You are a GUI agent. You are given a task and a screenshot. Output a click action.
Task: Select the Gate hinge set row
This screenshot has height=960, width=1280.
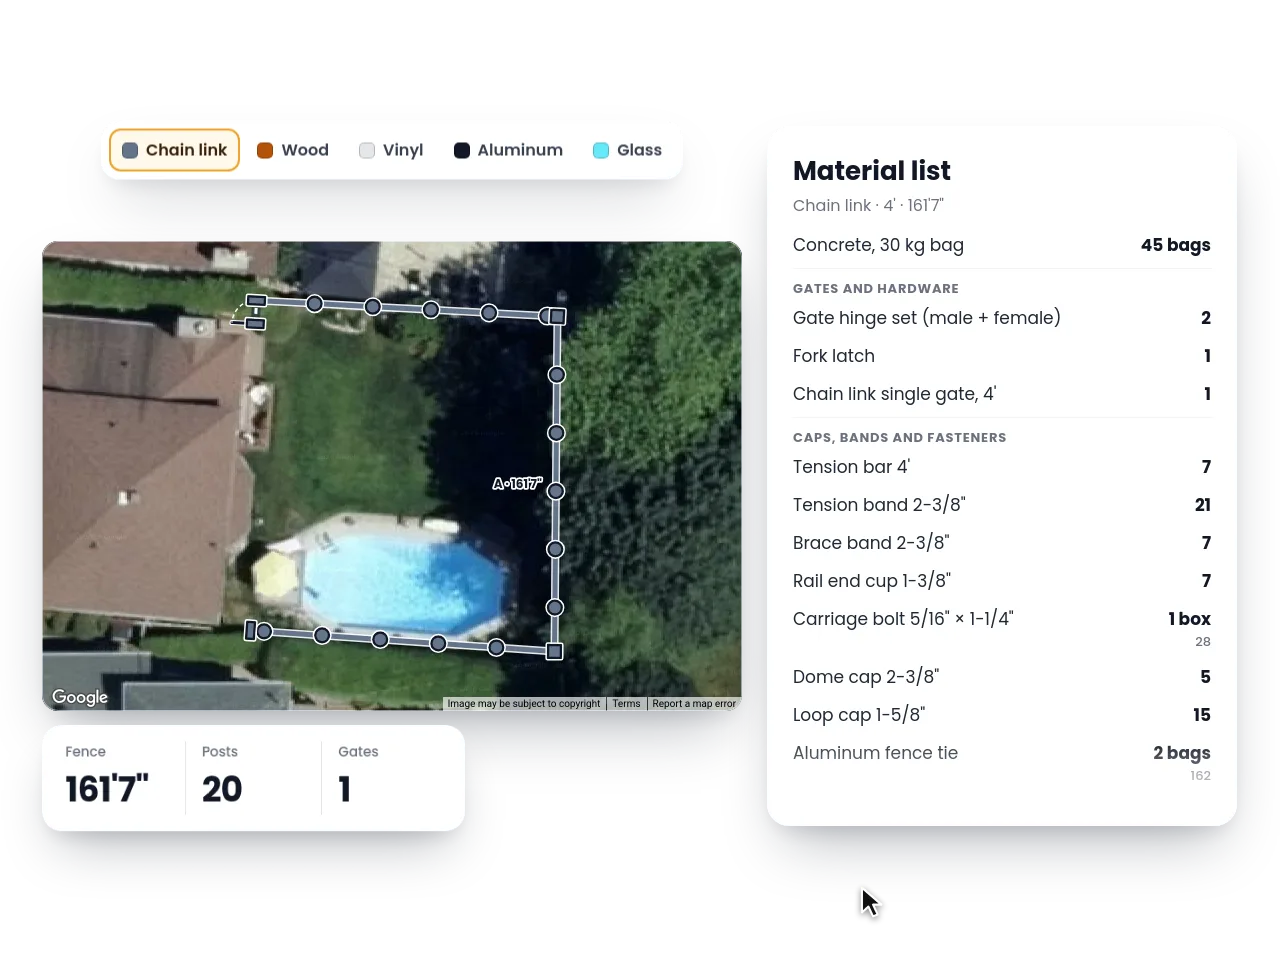pyautogui.click(x=1002, y=318)
